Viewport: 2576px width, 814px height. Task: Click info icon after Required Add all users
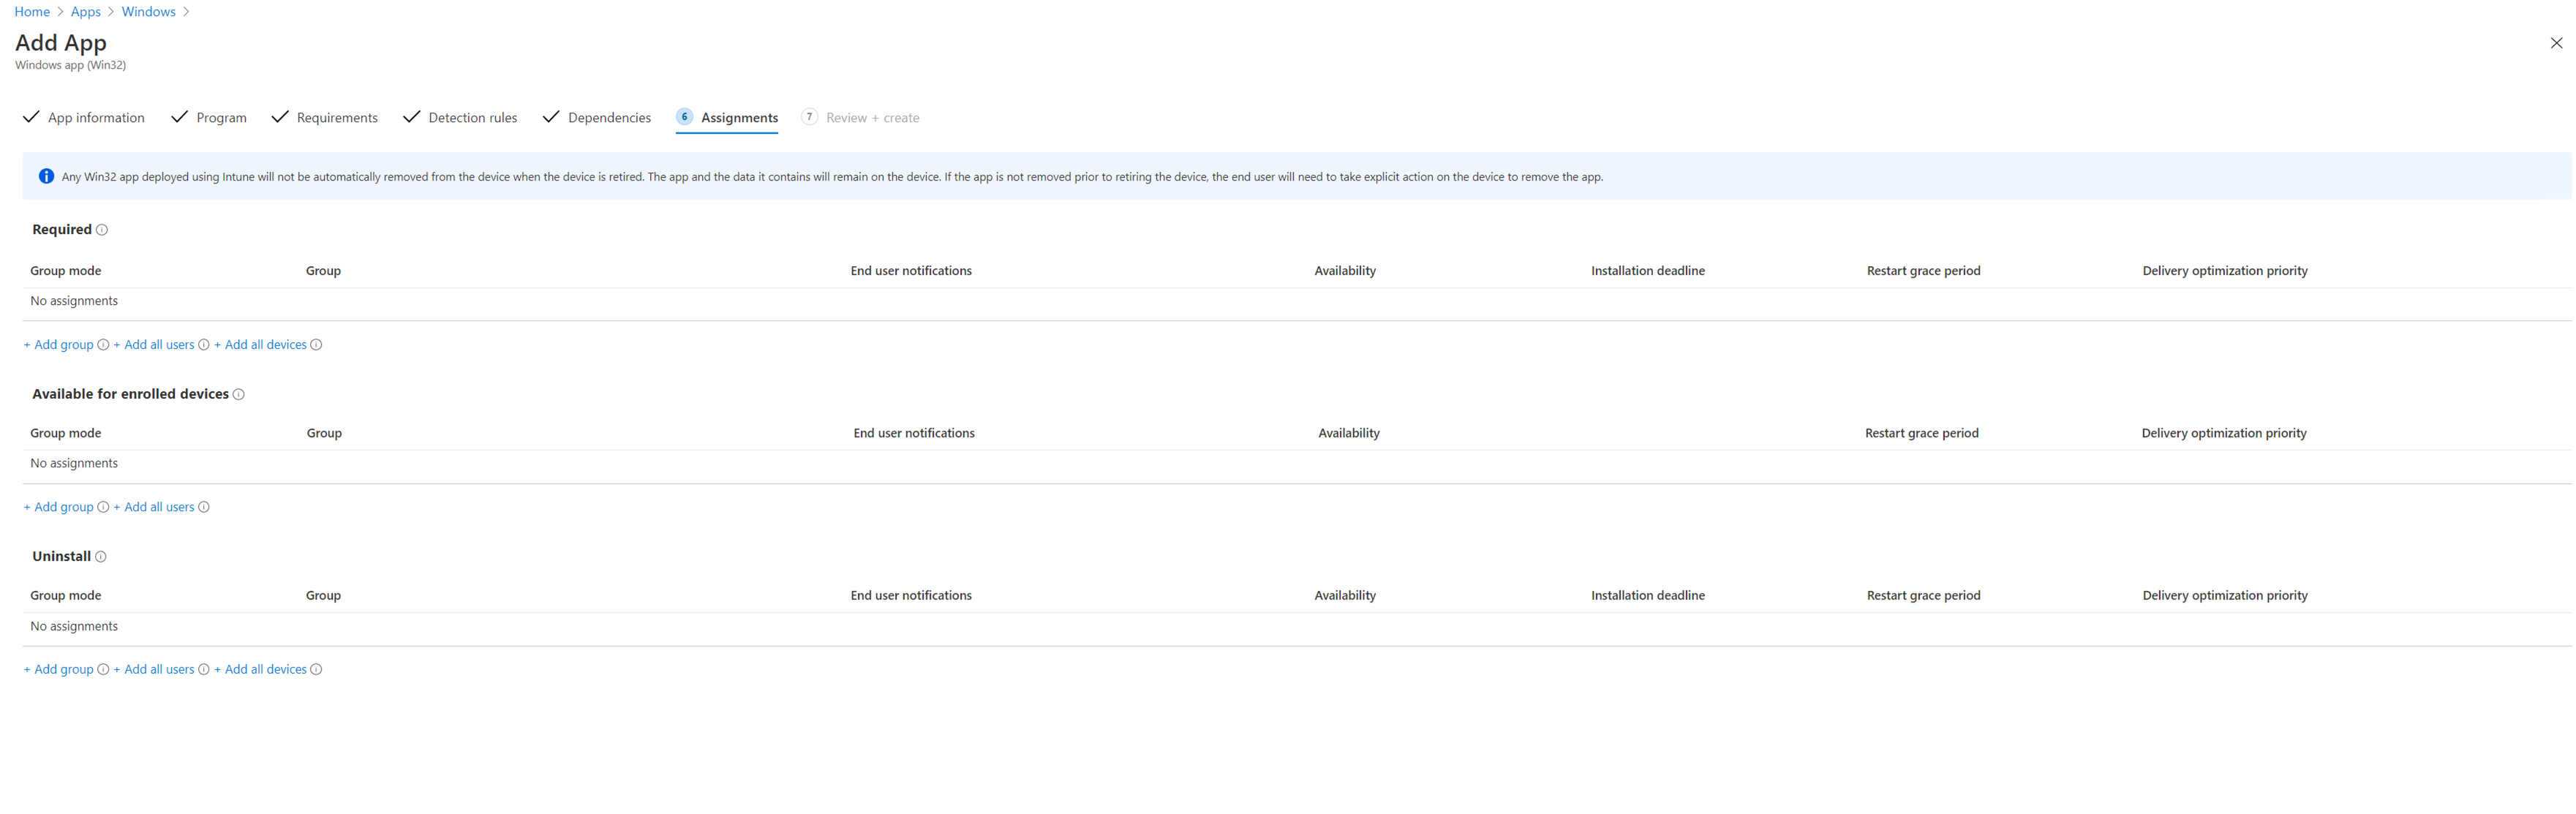[204, 345]
